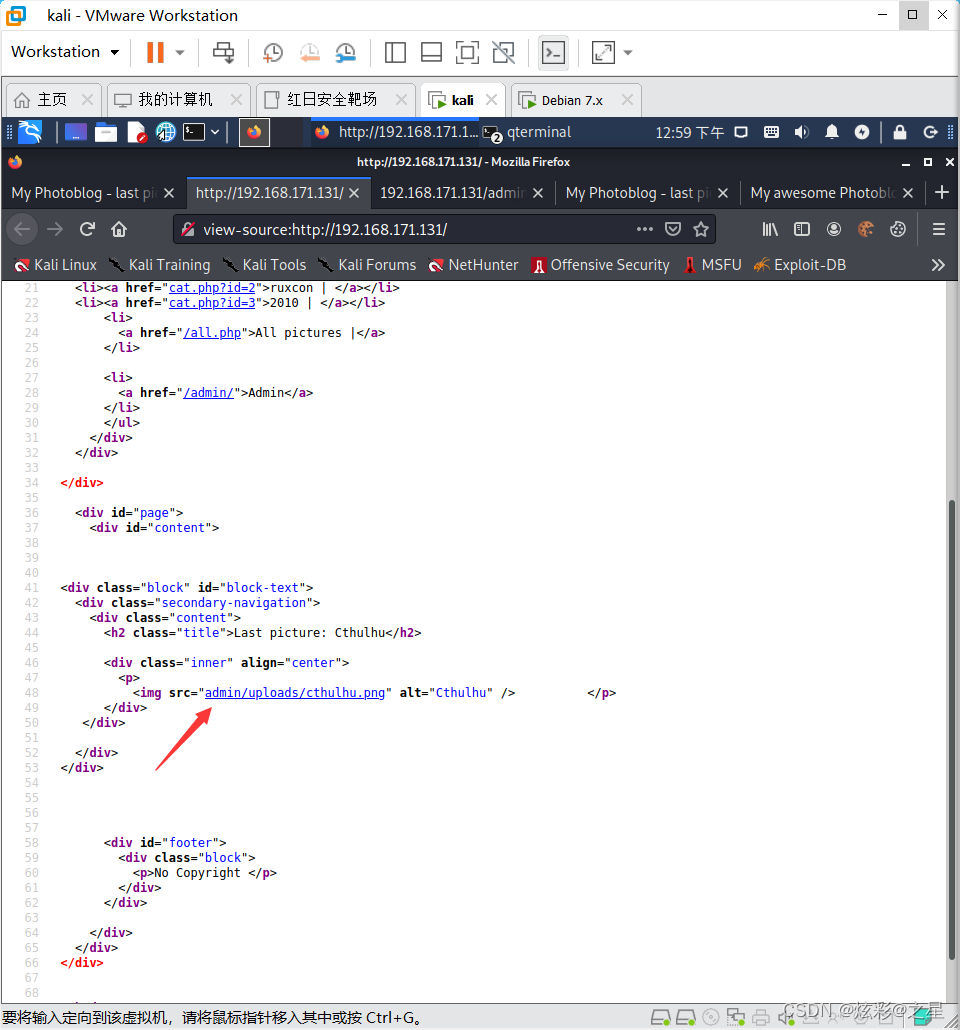Open Firefox hamburger menu
Screen dimensions: 960x1030
click(x=938, y=229)
